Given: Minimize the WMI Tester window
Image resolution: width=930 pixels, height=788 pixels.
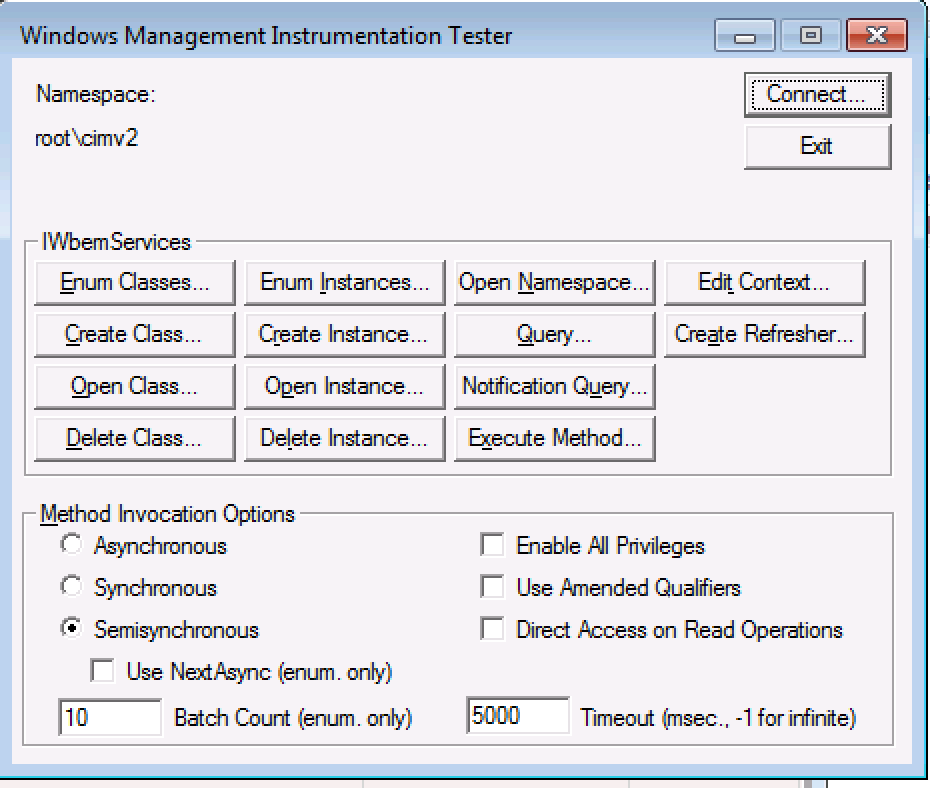Looking at the screenshot, I should click(x=745, y=36).
